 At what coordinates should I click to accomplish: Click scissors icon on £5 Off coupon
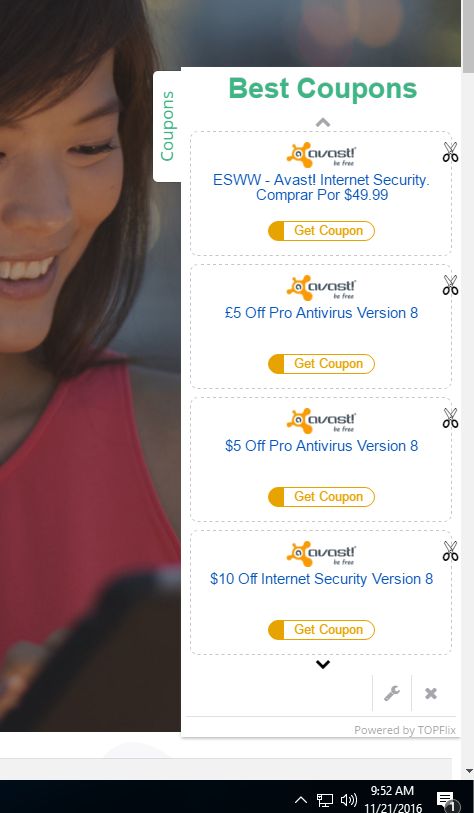coord(450,285)
